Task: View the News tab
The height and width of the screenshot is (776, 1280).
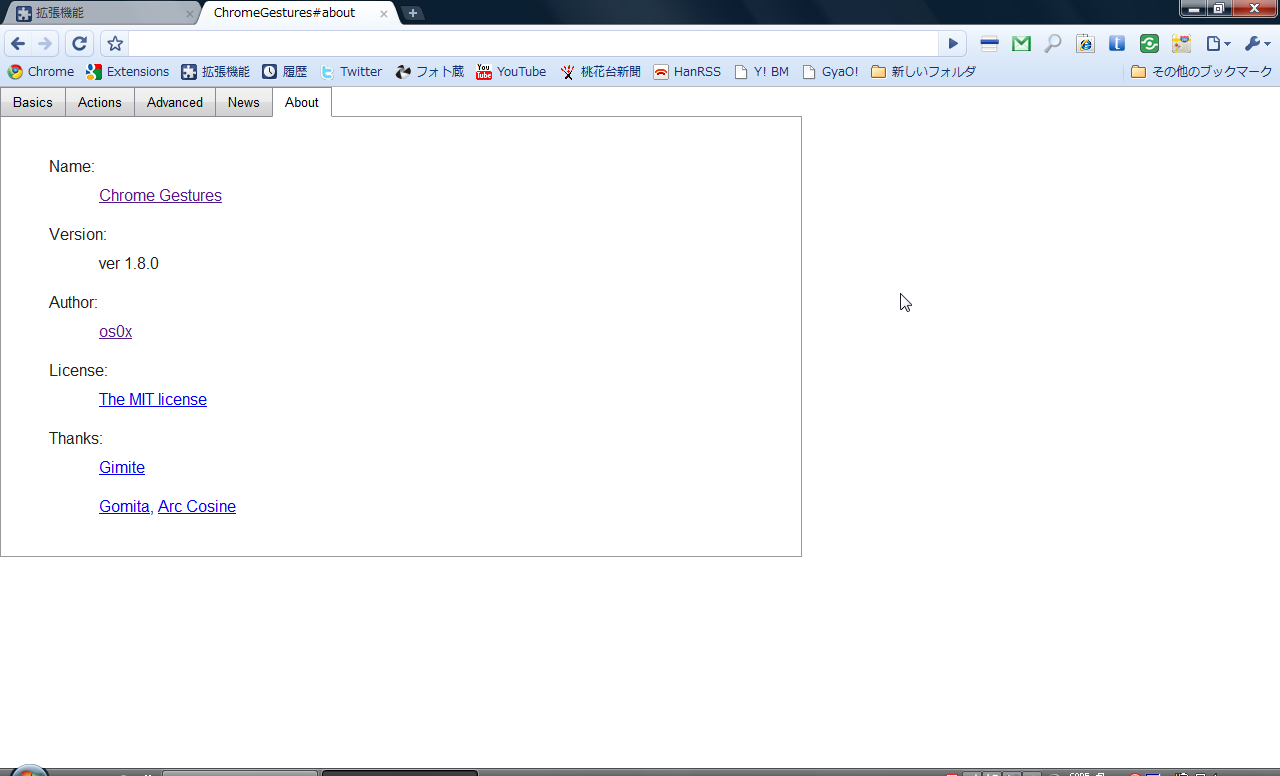Action: pyautogui.click(x=244, y=102)
